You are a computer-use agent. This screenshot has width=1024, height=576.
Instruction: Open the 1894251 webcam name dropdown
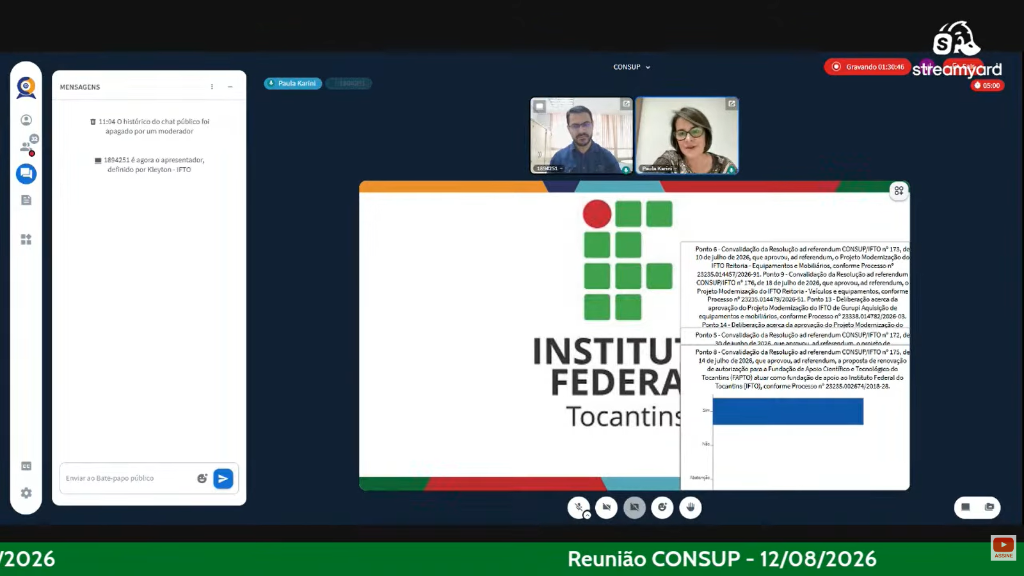(549, 168)
